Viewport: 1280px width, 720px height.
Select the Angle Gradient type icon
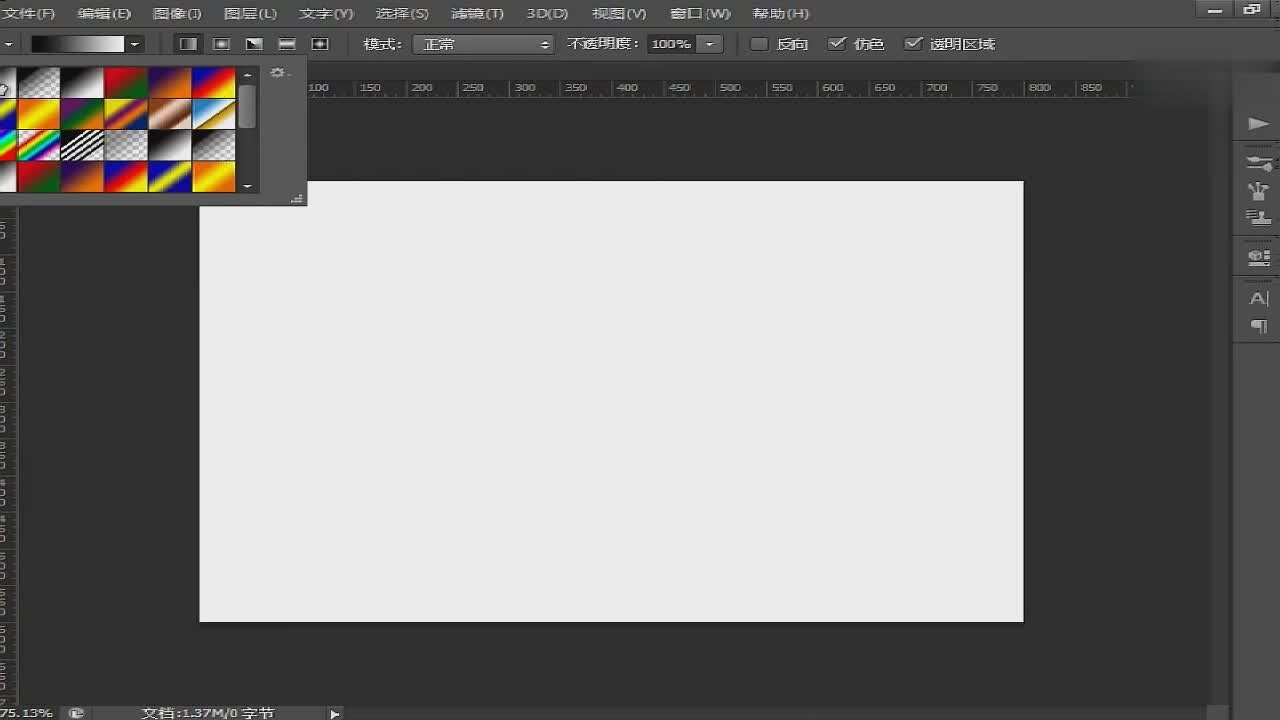254,44
